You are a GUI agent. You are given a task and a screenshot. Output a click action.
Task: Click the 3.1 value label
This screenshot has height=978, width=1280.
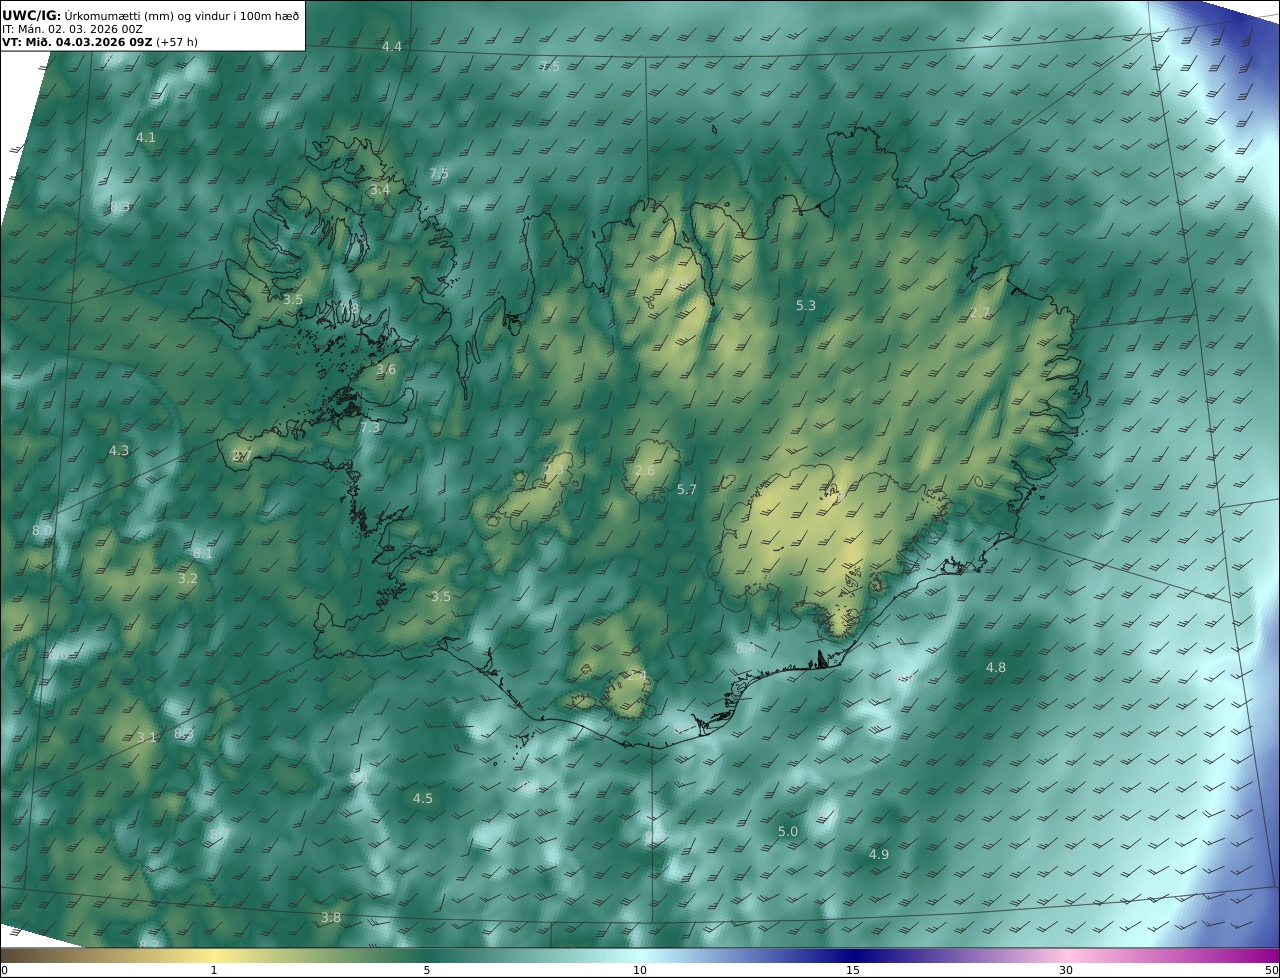point(147,738)
